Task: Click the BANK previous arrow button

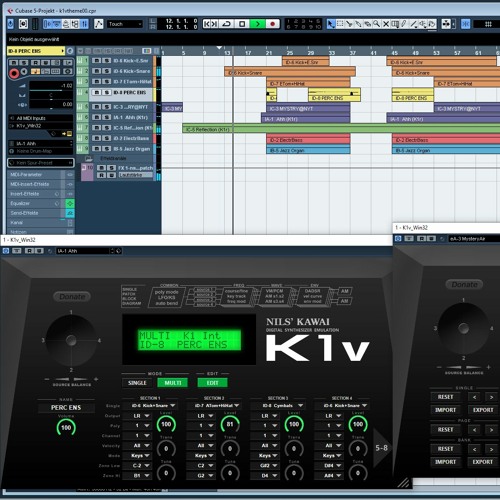Action: [474, 449]
